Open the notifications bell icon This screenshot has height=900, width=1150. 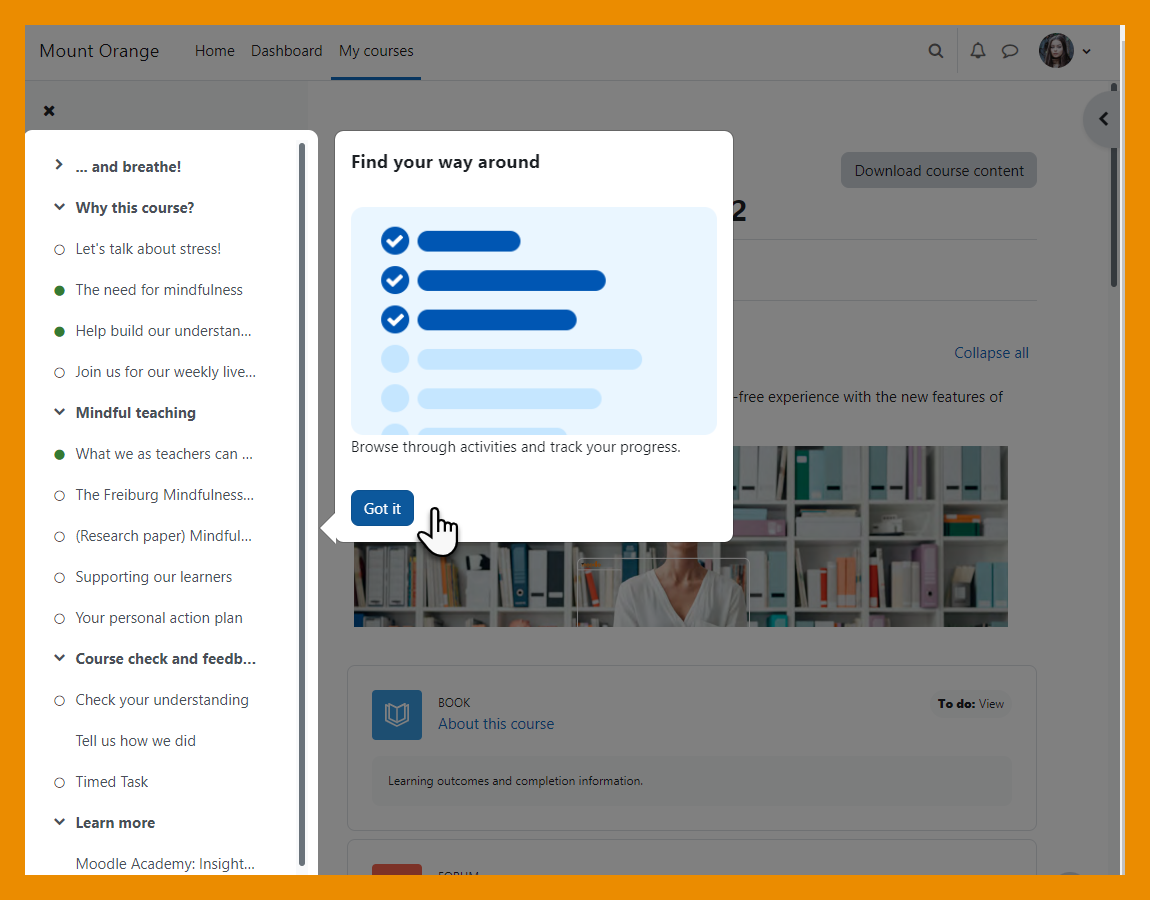click(978, 51)
